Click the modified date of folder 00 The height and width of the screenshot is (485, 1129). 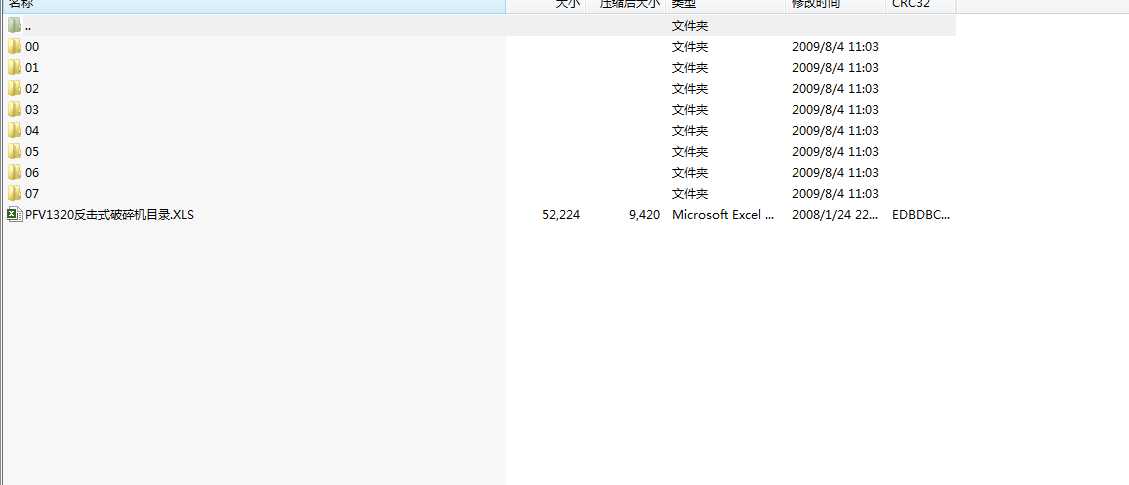click(835, 47)
